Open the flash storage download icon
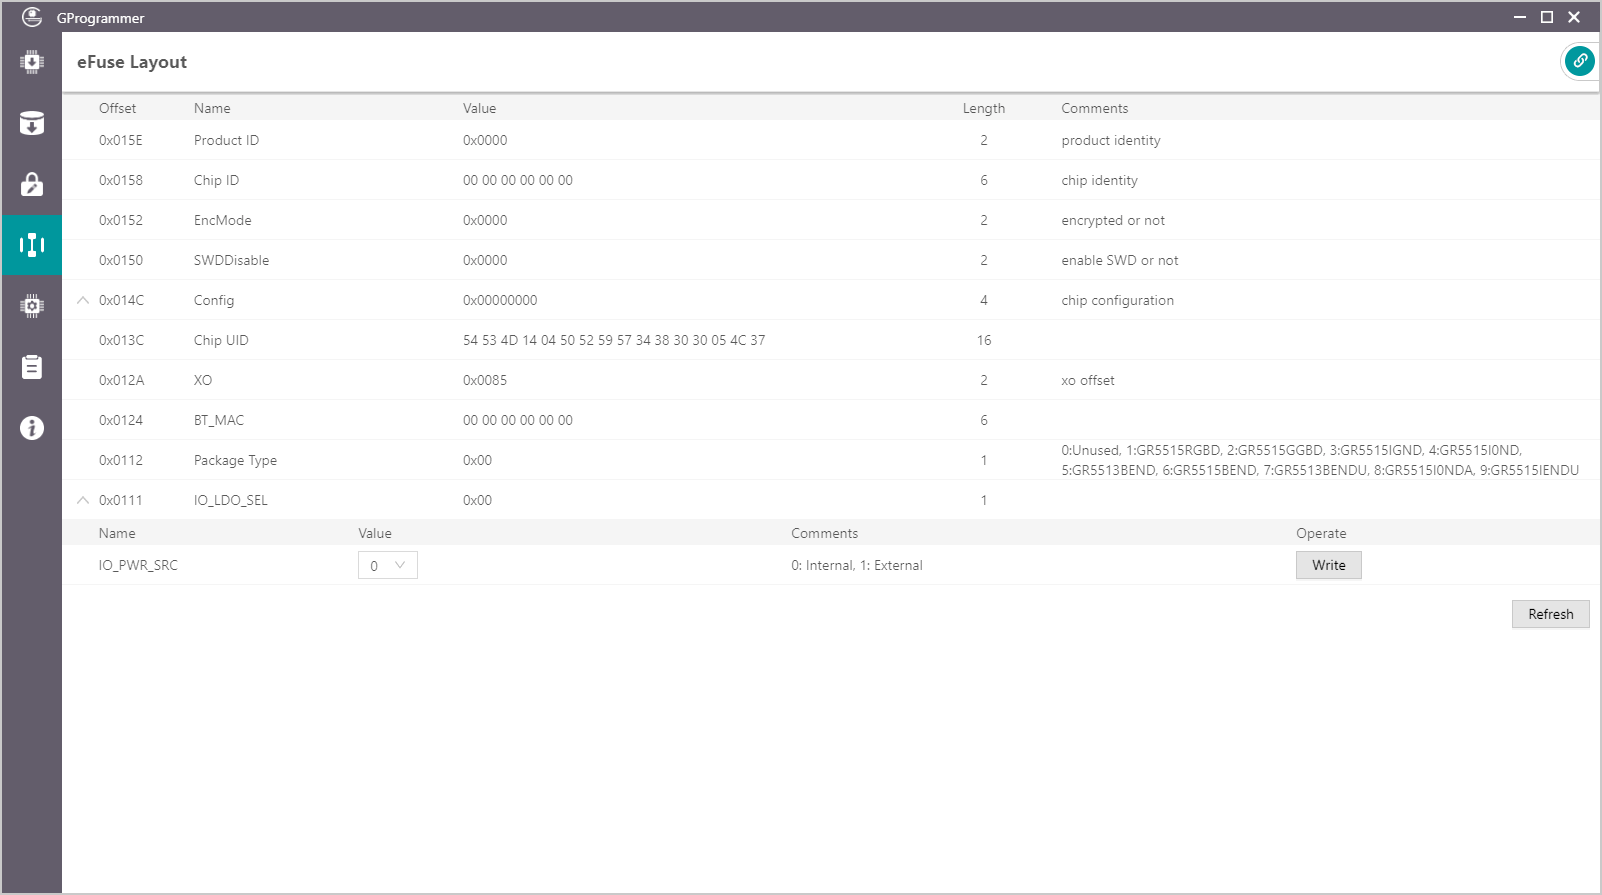Viewport: 1602px width, 895px height. point(32,123)
